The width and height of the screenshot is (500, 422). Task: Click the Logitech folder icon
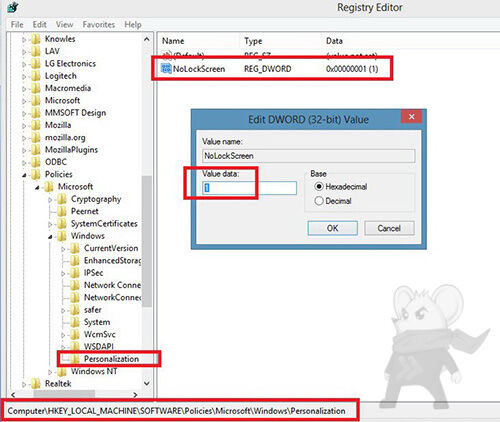(x=36, y=76)
